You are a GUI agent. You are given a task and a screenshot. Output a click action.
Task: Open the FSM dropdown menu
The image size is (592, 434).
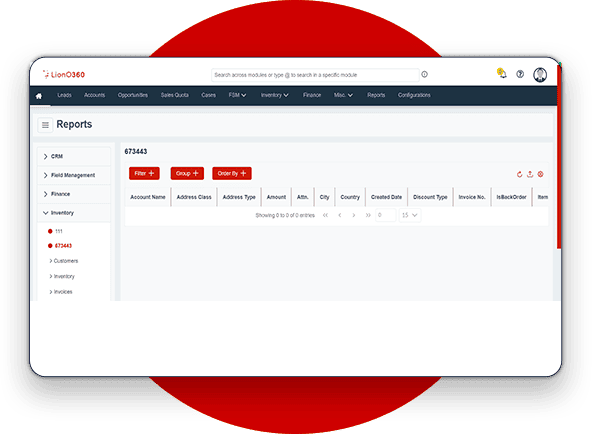tap(237, 95)
